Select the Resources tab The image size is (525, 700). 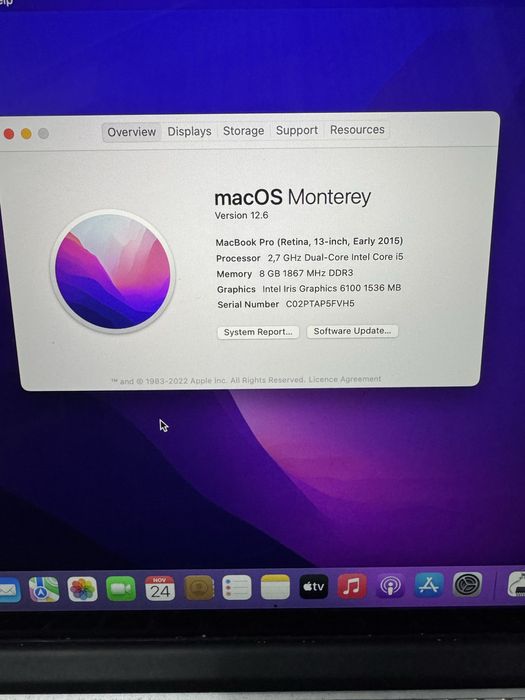point(357,129)
